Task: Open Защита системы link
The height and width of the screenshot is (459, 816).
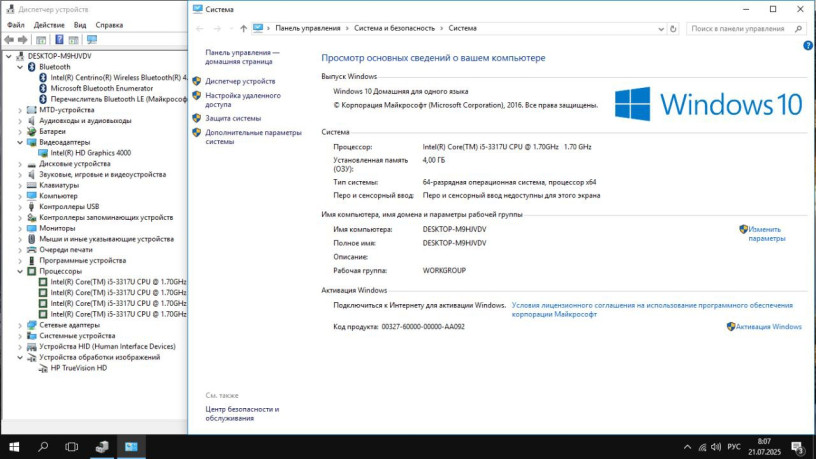Action: pos(233,118)
